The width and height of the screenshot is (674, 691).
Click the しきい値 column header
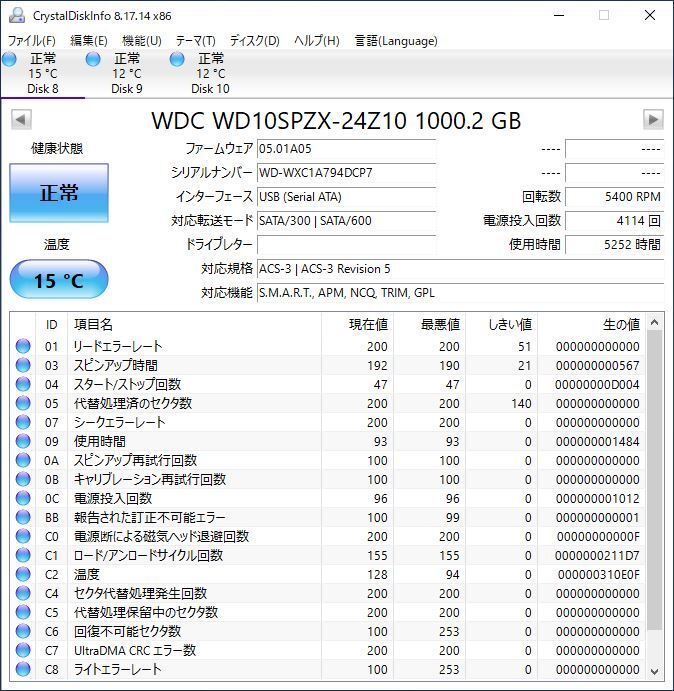click(501, 324)
